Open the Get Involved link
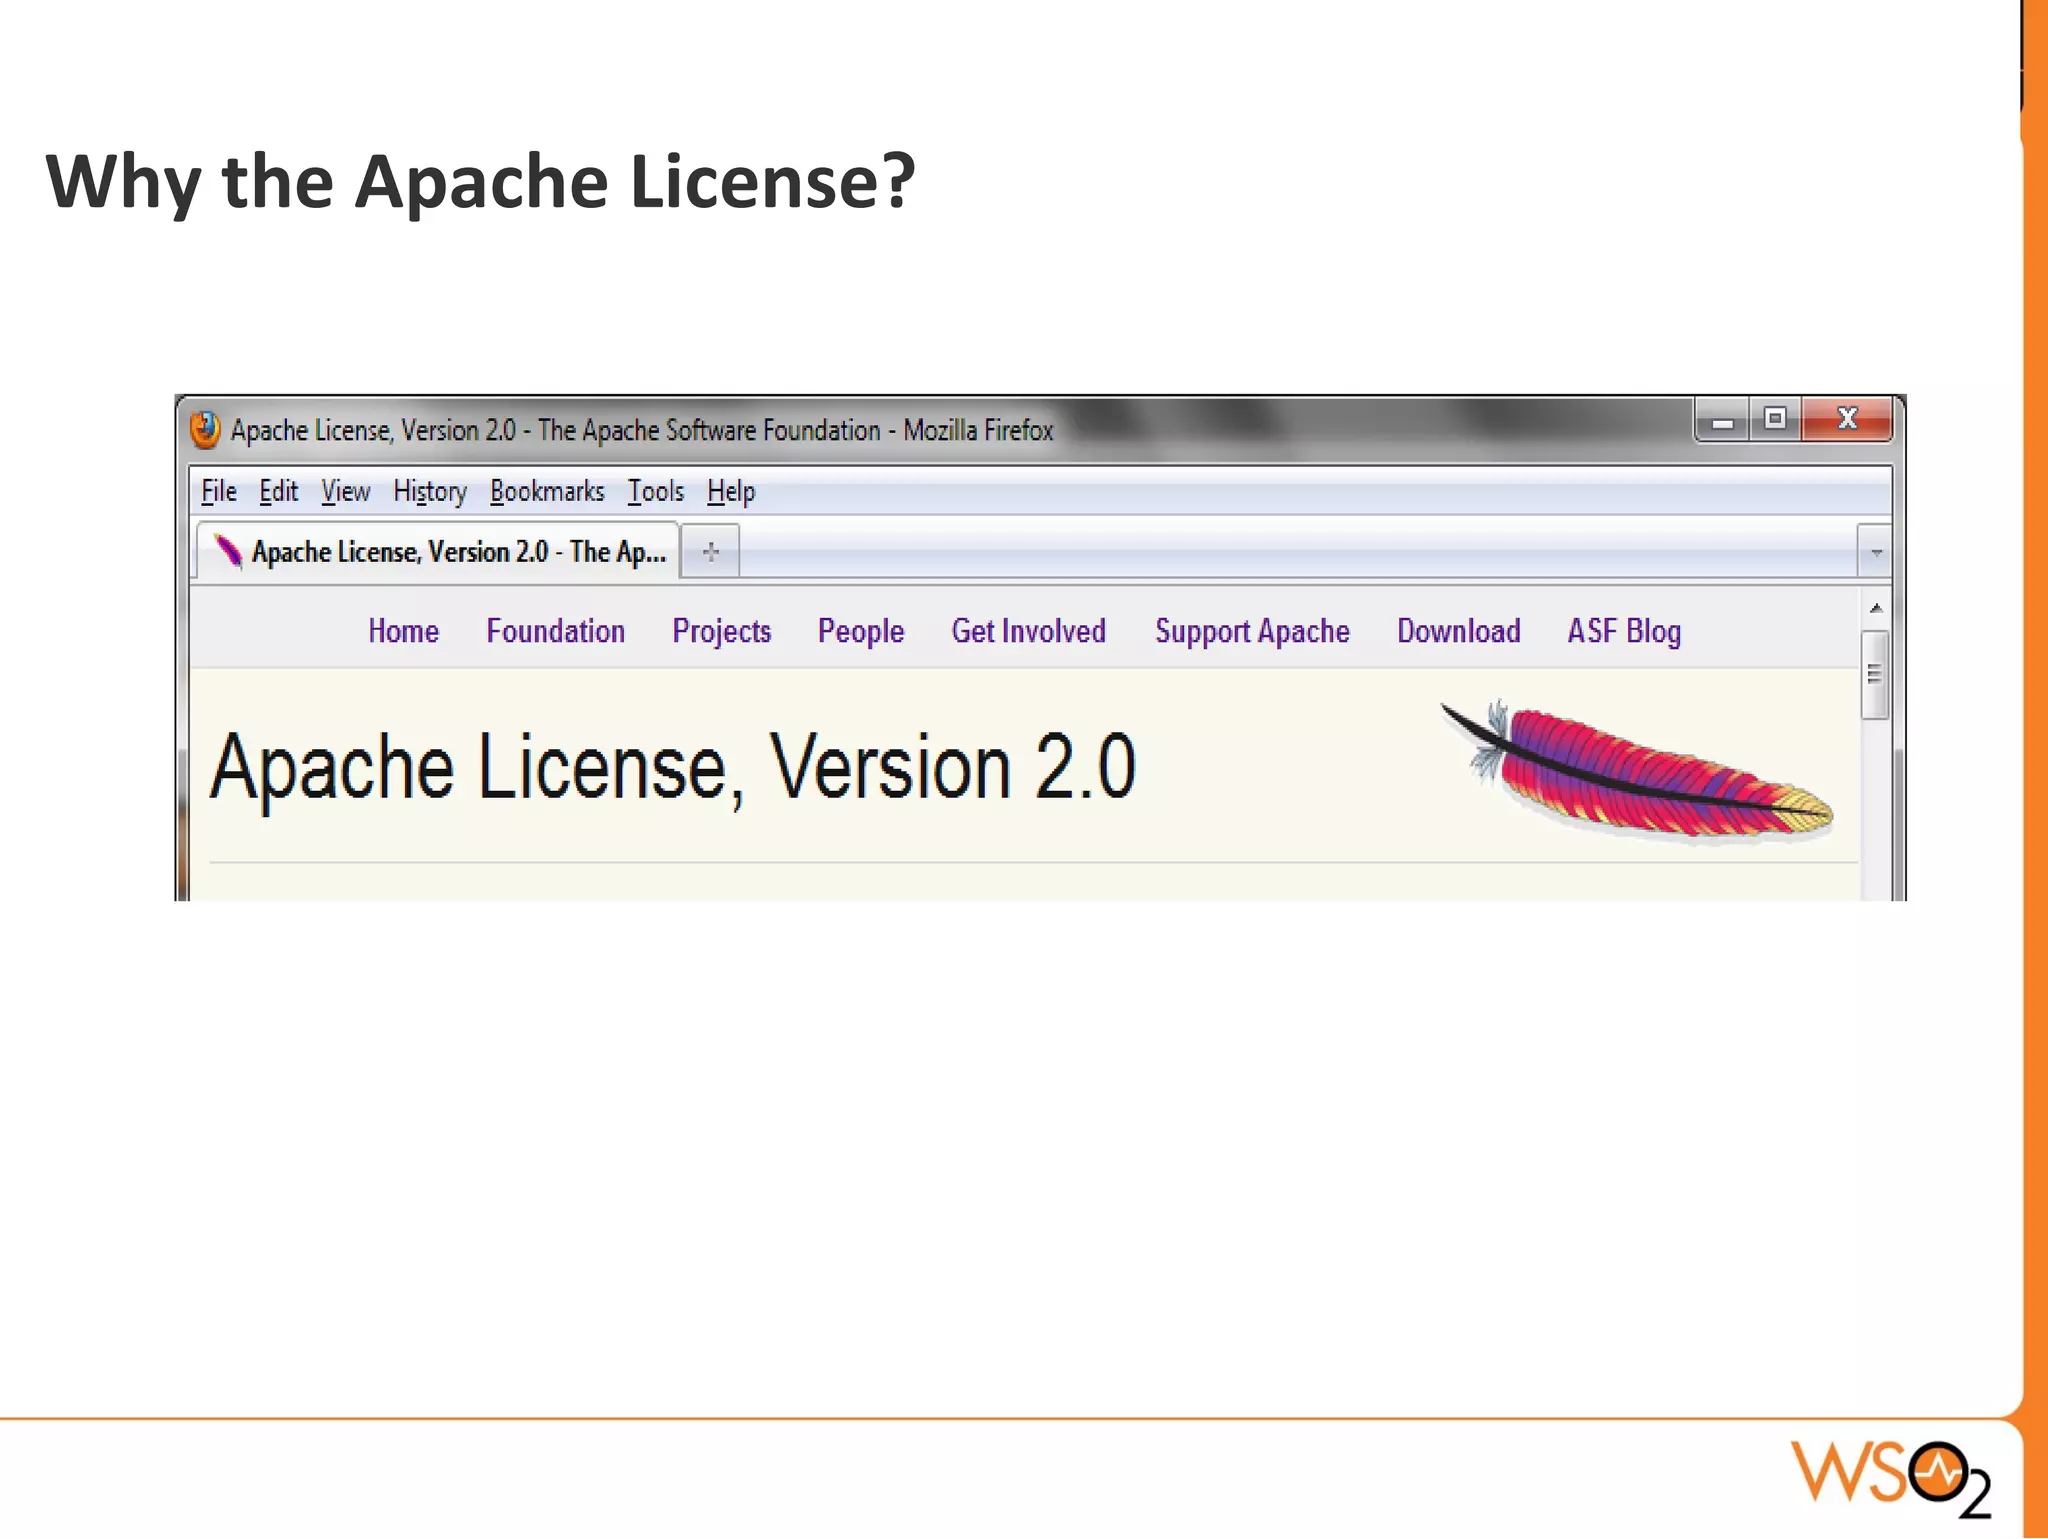 pyautogui.click(x=1029, y=631)
